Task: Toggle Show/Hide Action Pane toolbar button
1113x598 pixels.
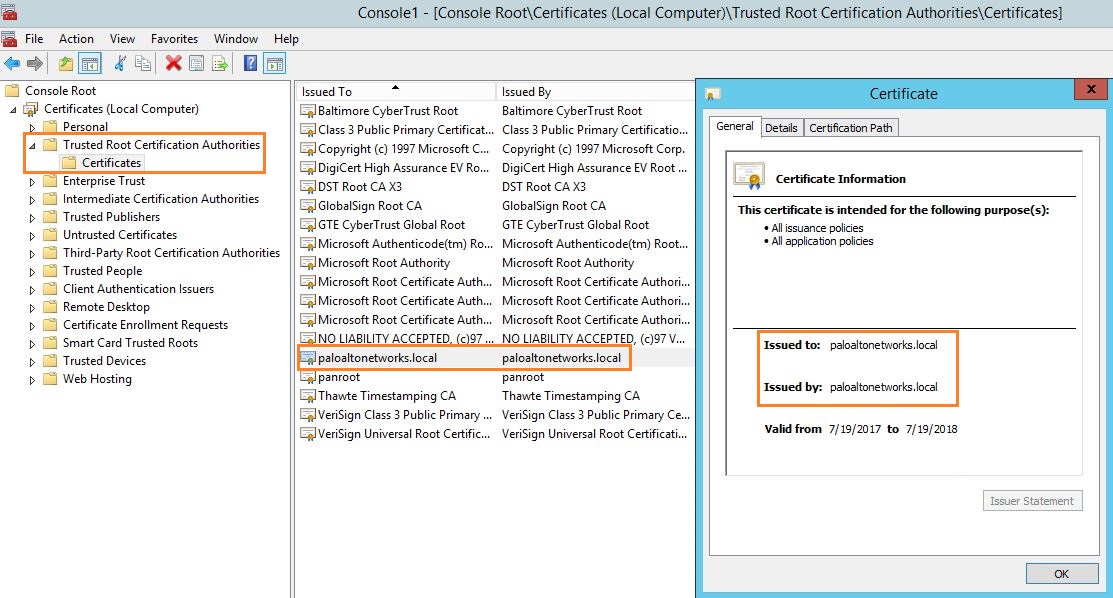Action: pos(275,64)
